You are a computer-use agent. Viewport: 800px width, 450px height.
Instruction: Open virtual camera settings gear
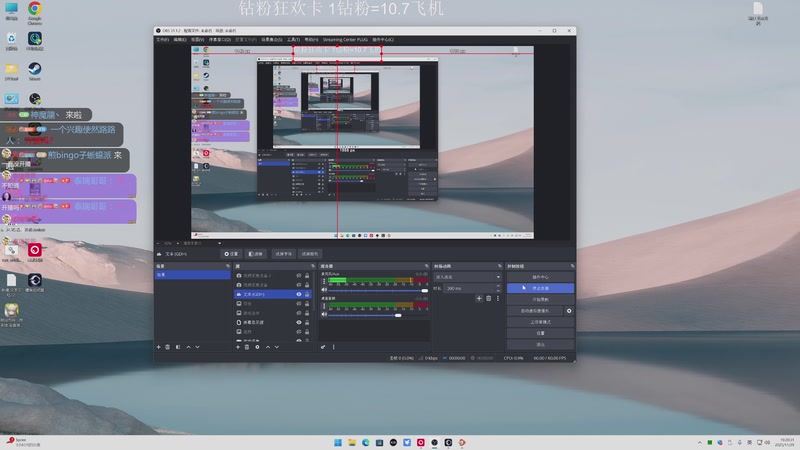click(569, 311)
